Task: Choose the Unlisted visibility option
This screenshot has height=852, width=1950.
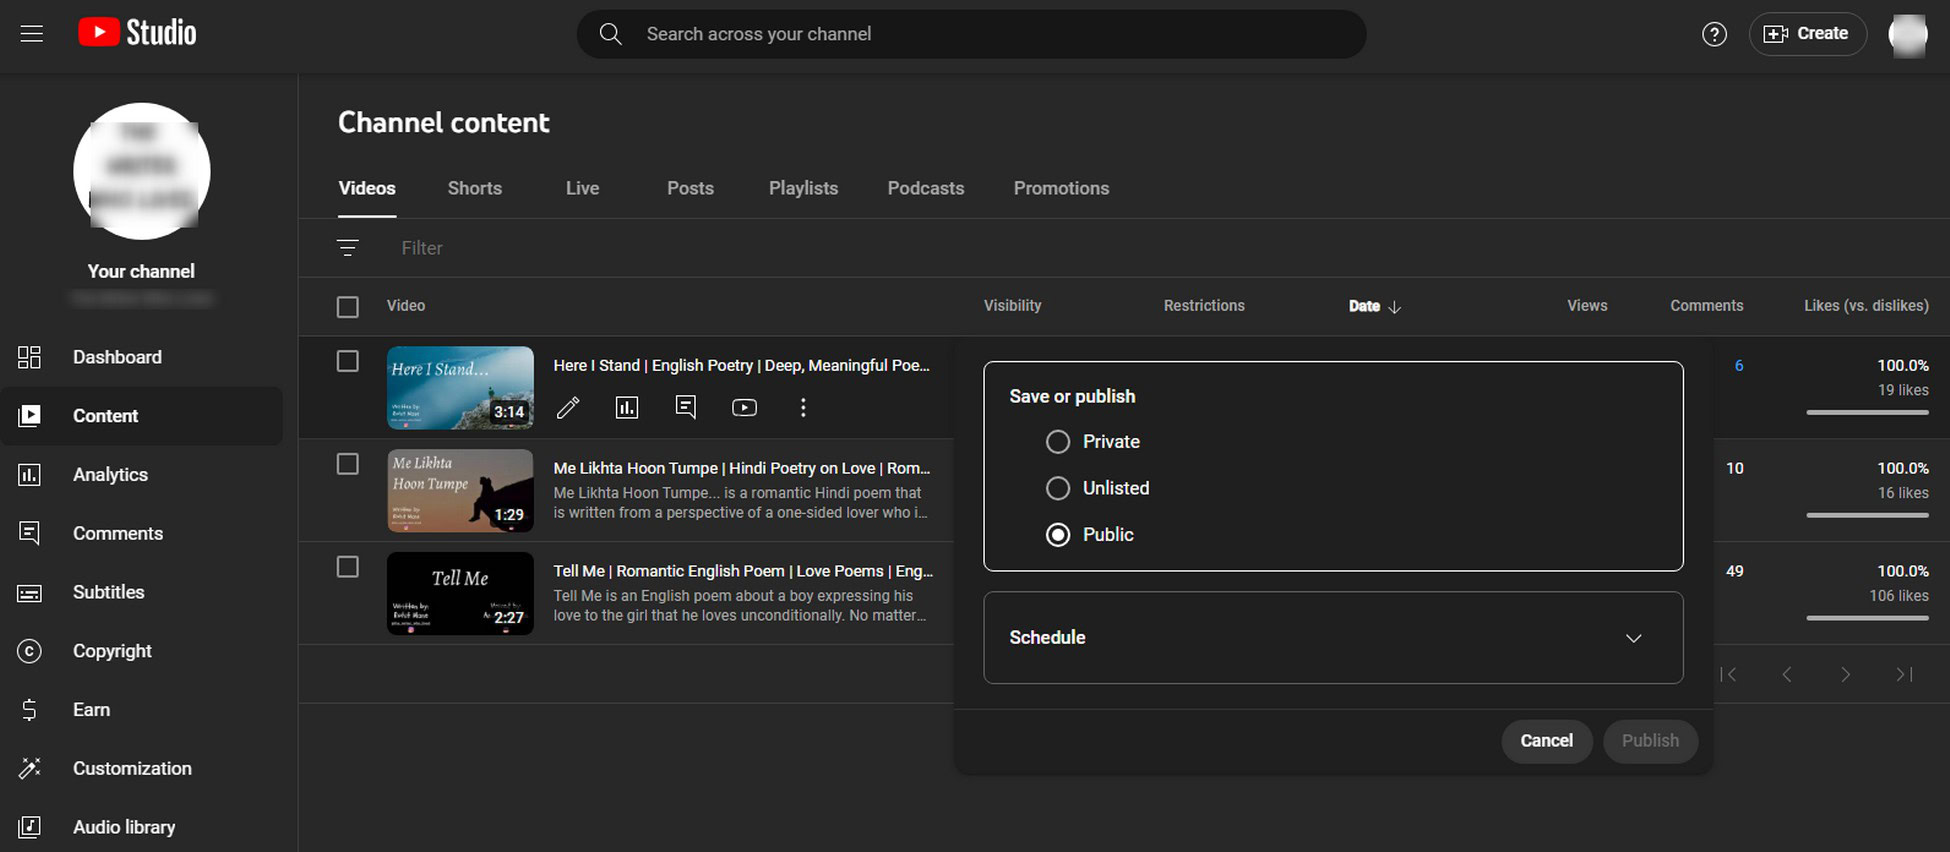Action: point(1058,488)
